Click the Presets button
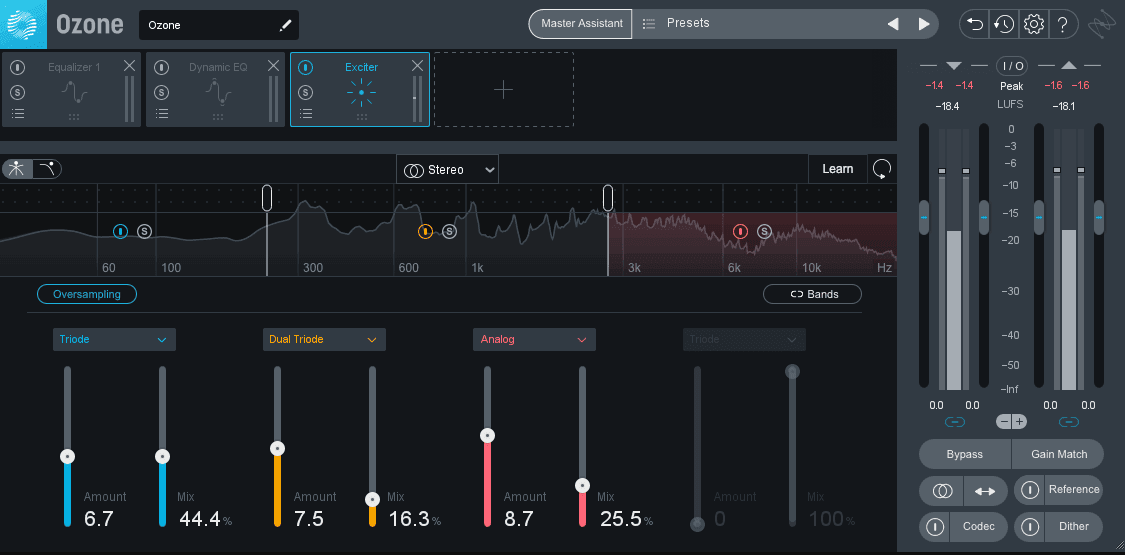Screen dimensions: 1125x555 click(x=688, y=23)
